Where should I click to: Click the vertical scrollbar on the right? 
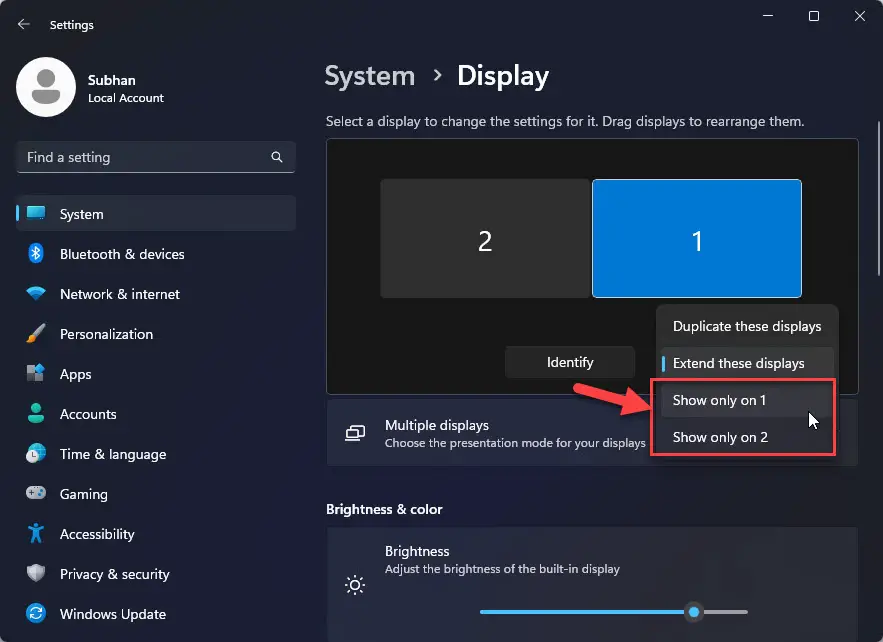tap(878, 198)
